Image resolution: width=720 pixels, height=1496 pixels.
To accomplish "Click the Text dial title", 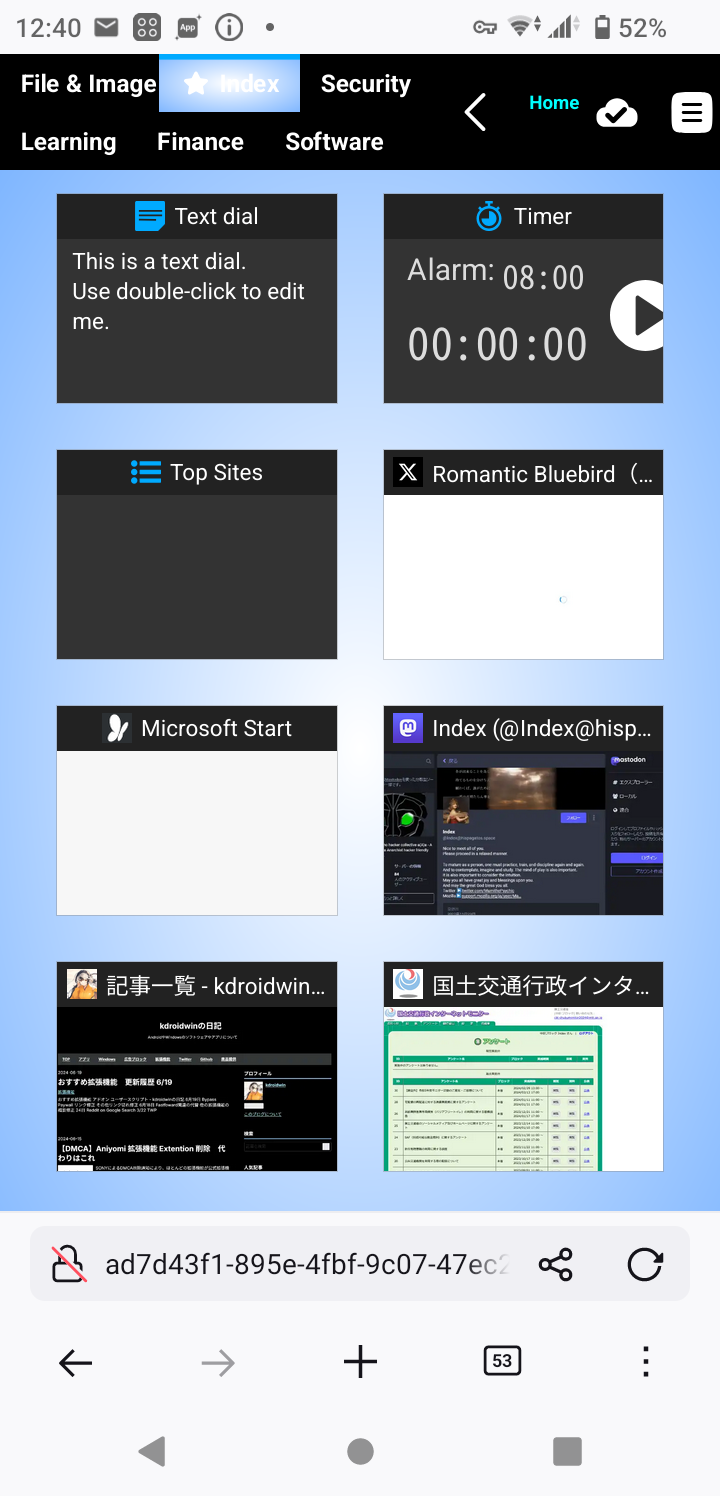I will click(x=216, y=216).
